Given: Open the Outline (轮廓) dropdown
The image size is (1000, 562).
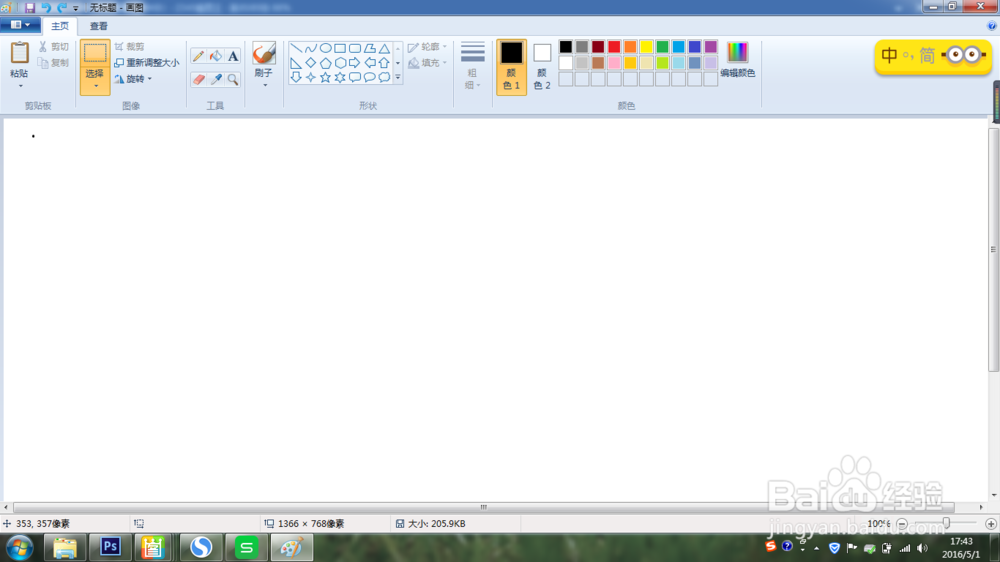Looking at the screenshot, I should tap(427, 47).
